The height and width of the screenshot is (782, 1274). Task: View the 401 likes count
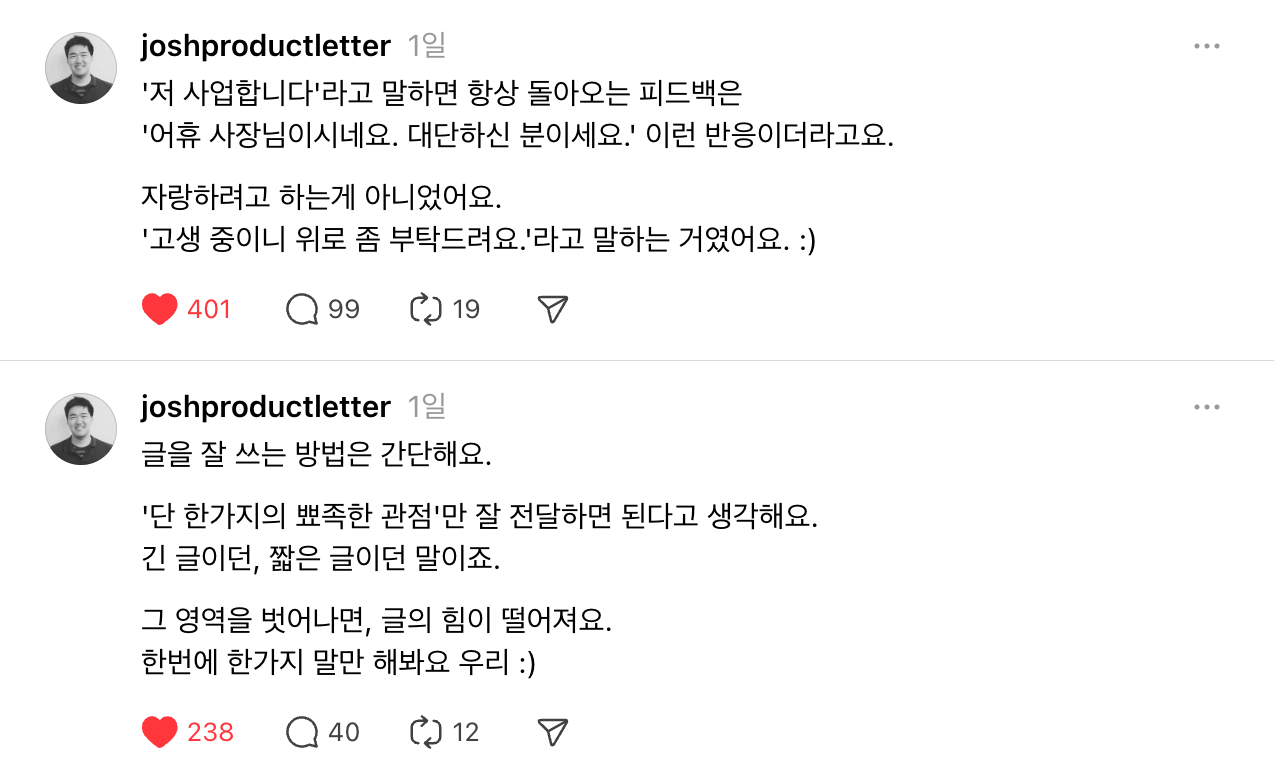(209, 310)
